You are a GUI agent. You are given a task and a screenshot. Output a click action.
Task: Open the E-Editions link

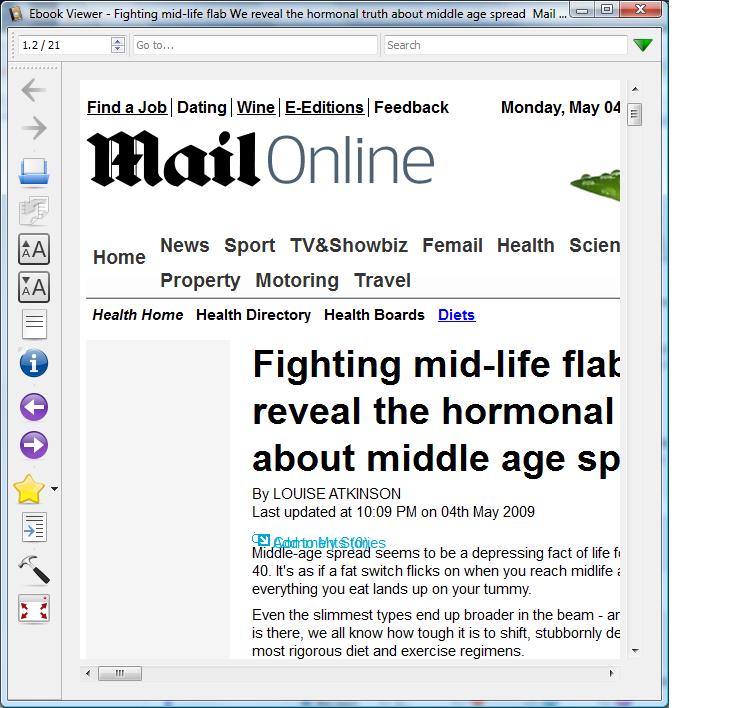tap(324, 107)
